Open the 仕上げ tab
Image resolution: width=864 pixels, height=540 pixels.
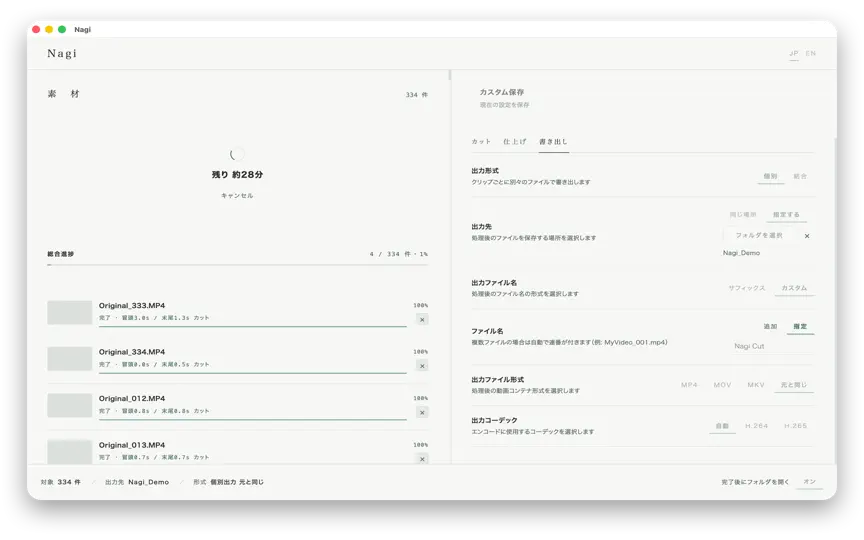pyautogui.click(x=515, y=142)
